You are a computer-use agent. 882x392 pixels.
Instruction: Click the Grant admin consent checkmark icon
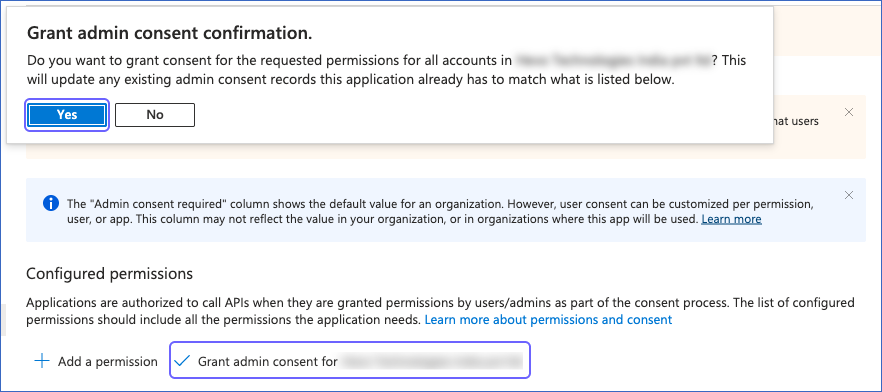[x=182, y=361]
